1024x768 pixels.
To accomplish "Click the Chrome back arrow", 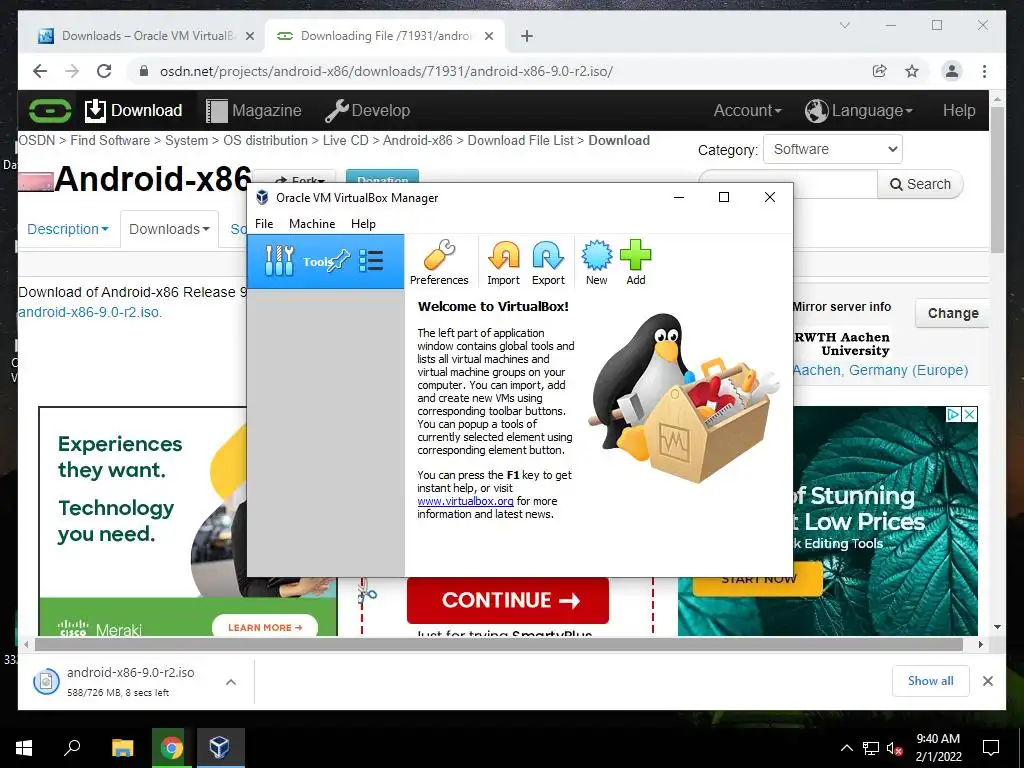I will (40, 71).
